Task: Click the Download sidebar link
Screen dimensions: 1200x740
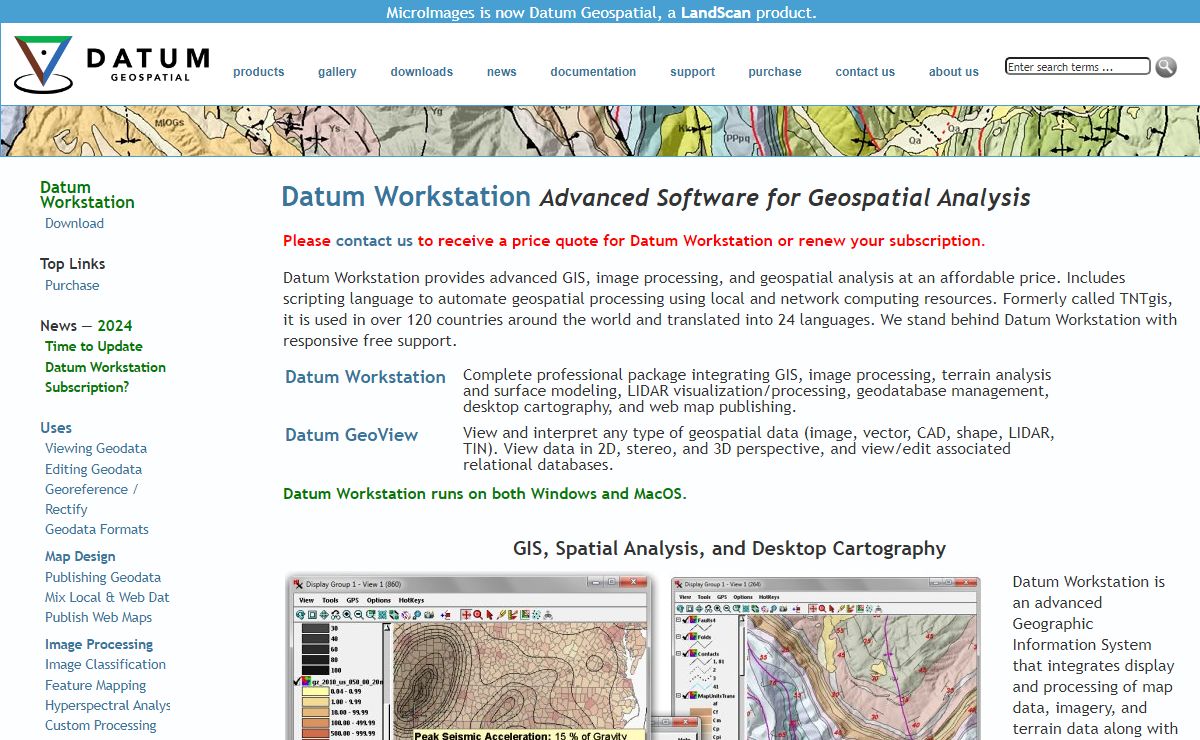Action: pyautogui.click(x=74, y=224)
